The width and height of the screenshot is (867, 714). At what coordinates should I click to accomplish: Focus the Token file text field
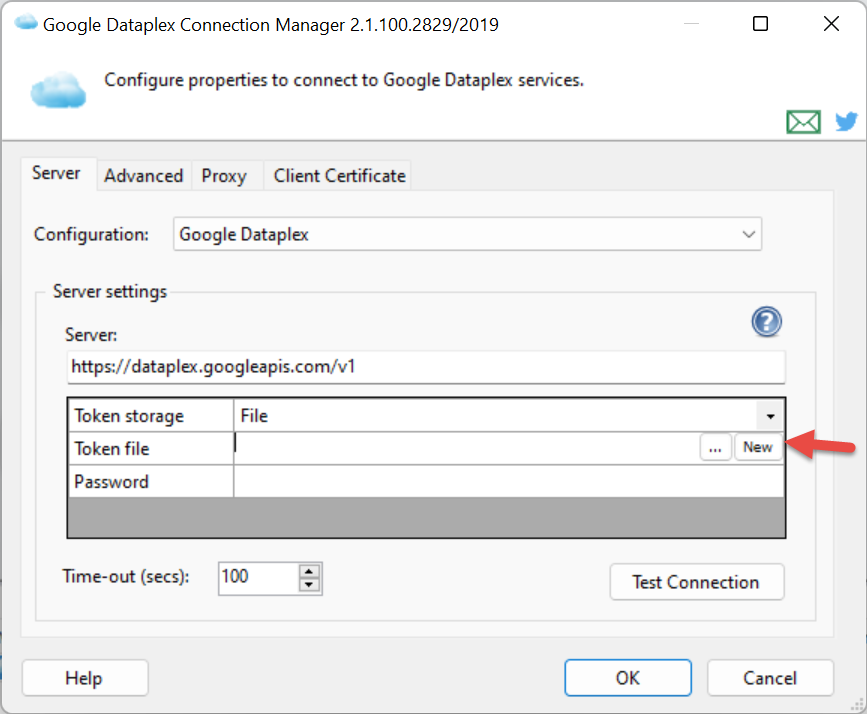pos(467,447)
